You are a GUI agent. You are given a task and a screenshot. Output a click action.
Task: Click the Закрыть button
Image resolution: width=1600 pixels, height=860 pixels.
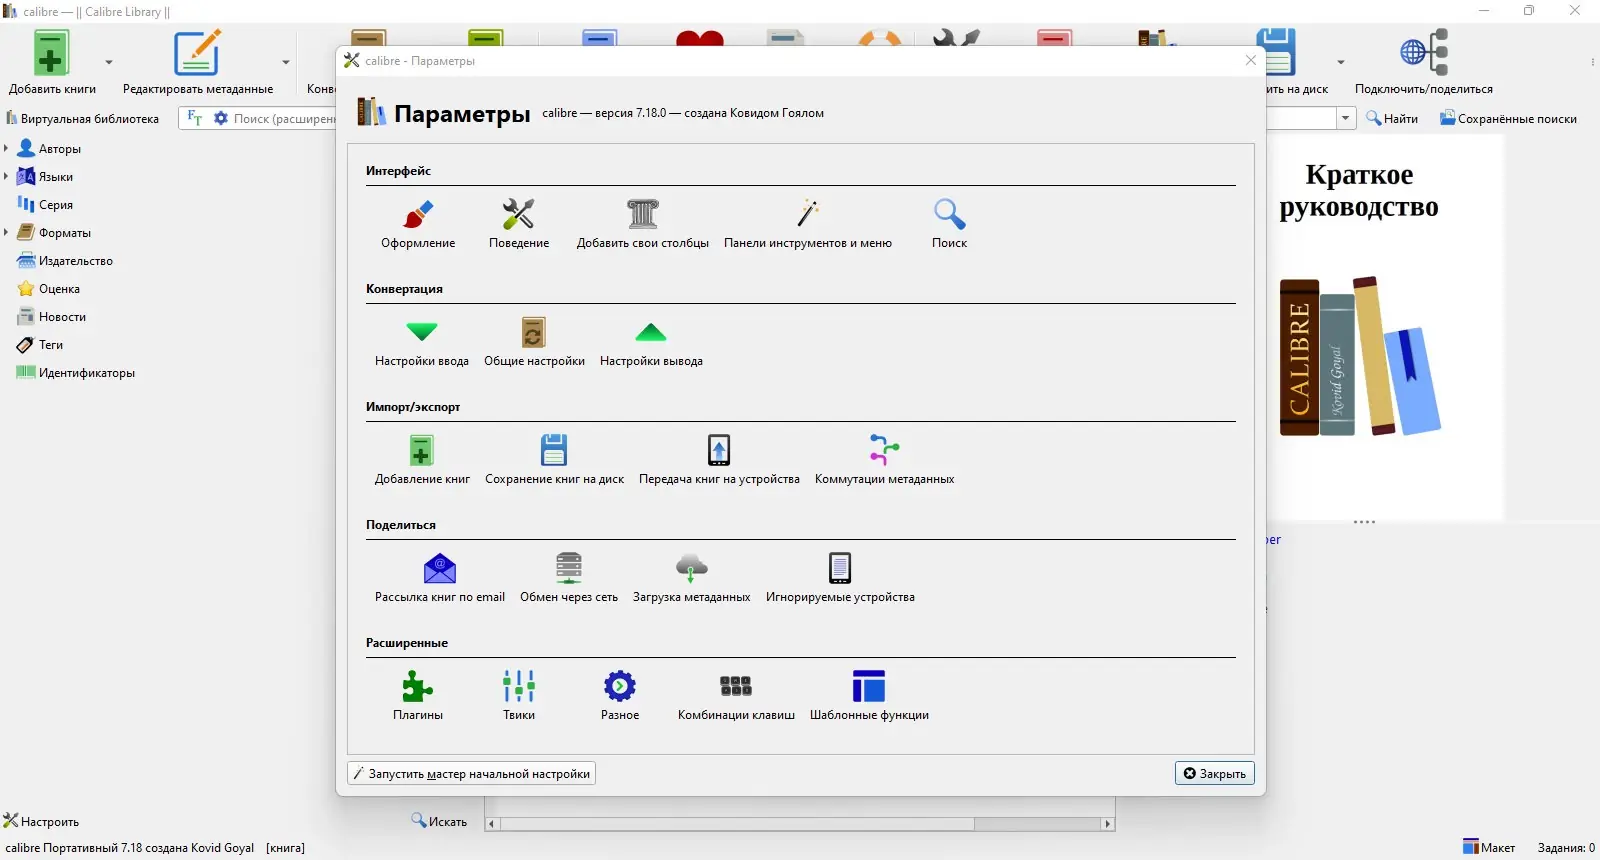[x=1214, y=773]
